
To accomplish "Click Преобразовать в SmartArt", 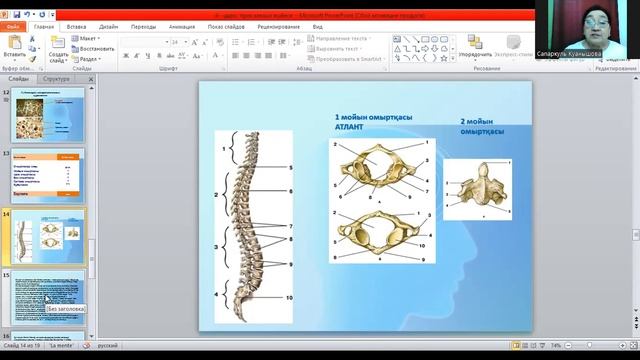I will (x=346, y=59).
